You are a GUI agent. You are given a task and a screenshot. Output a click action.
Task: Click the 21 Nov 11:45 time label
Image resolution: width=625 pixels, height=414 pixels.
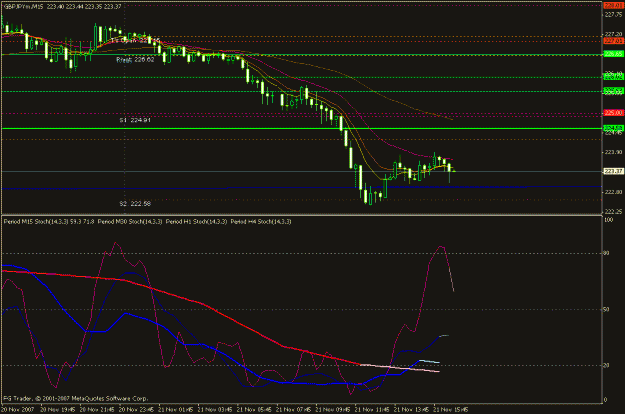pos(372,410)
